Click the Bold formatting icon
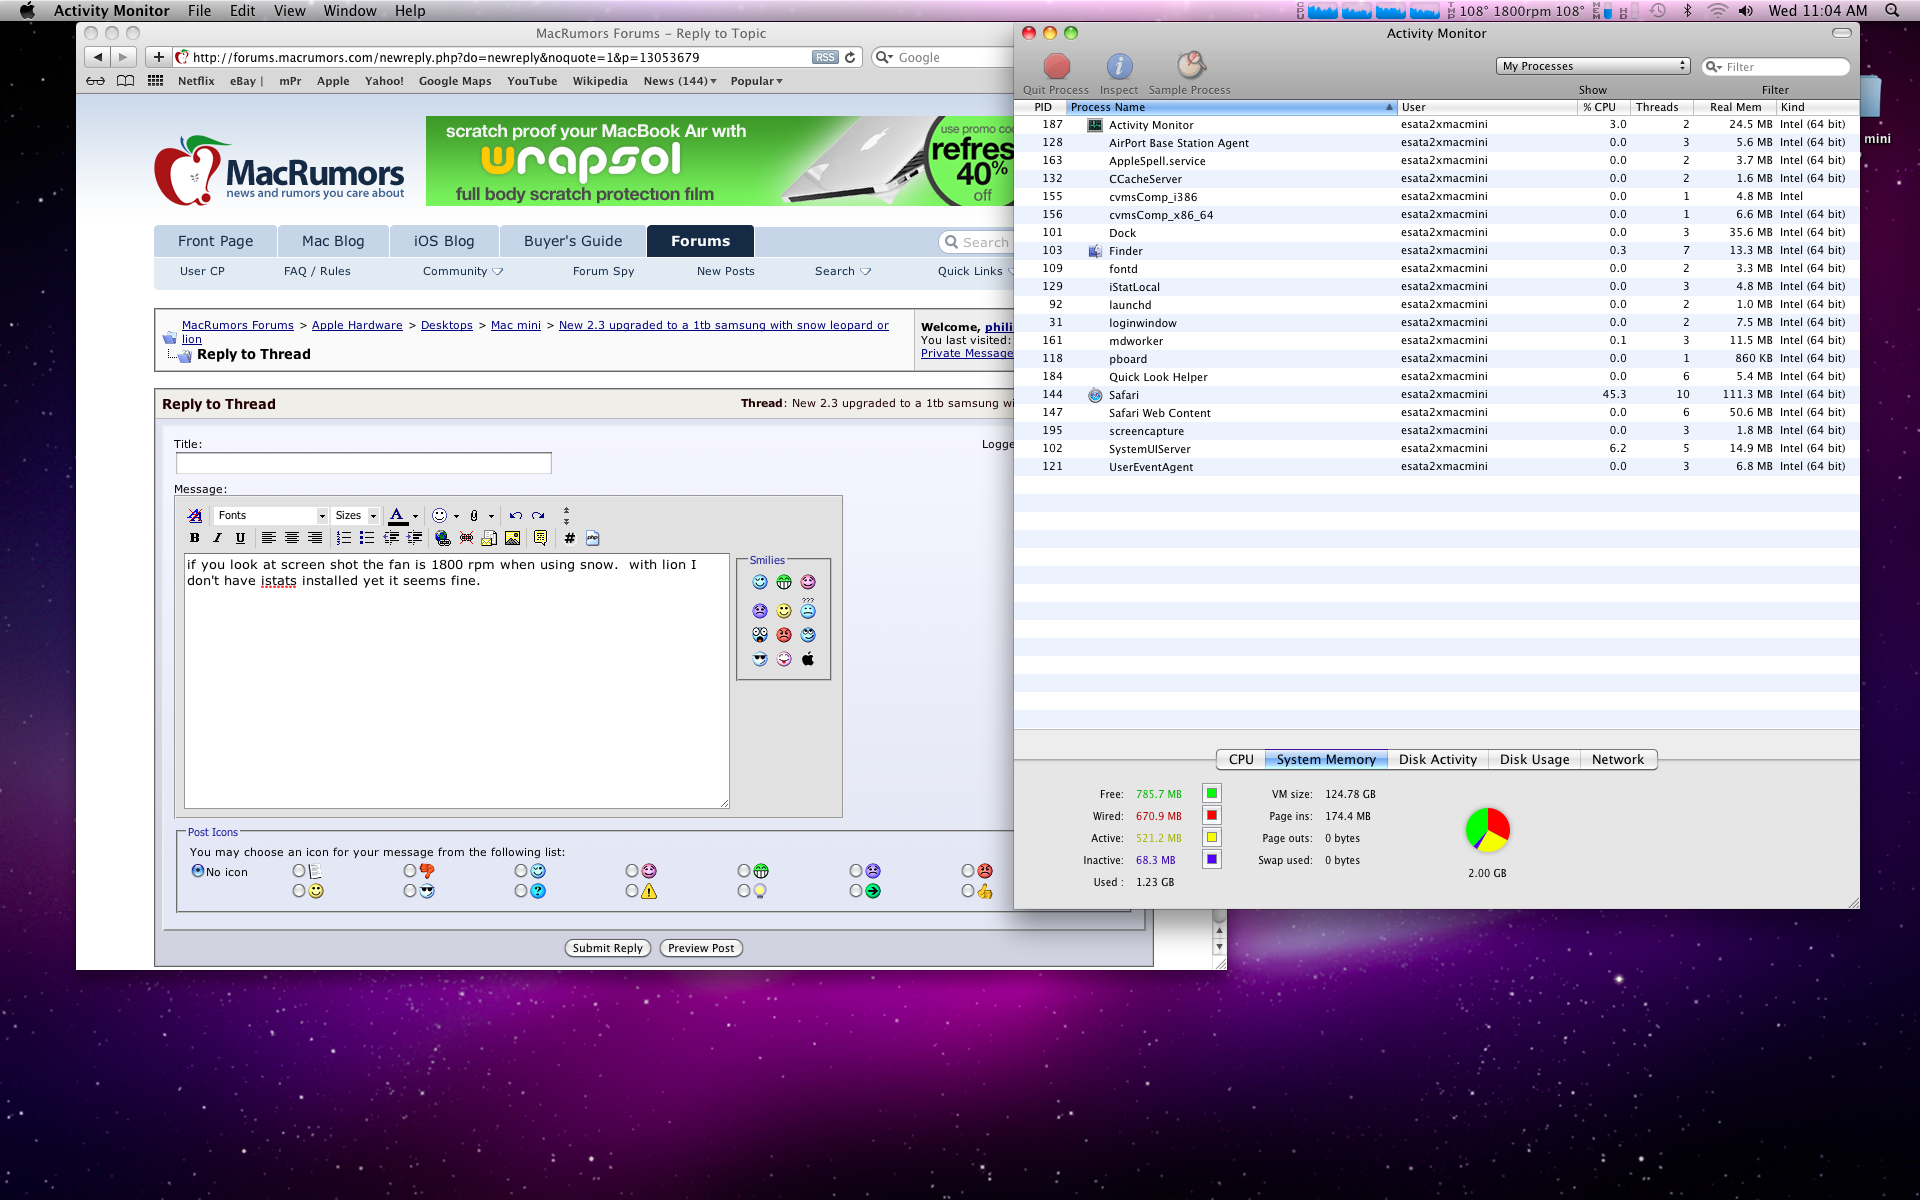Screen dimensions: 1920x1200 pyautogui.click(x=195, y=538)
